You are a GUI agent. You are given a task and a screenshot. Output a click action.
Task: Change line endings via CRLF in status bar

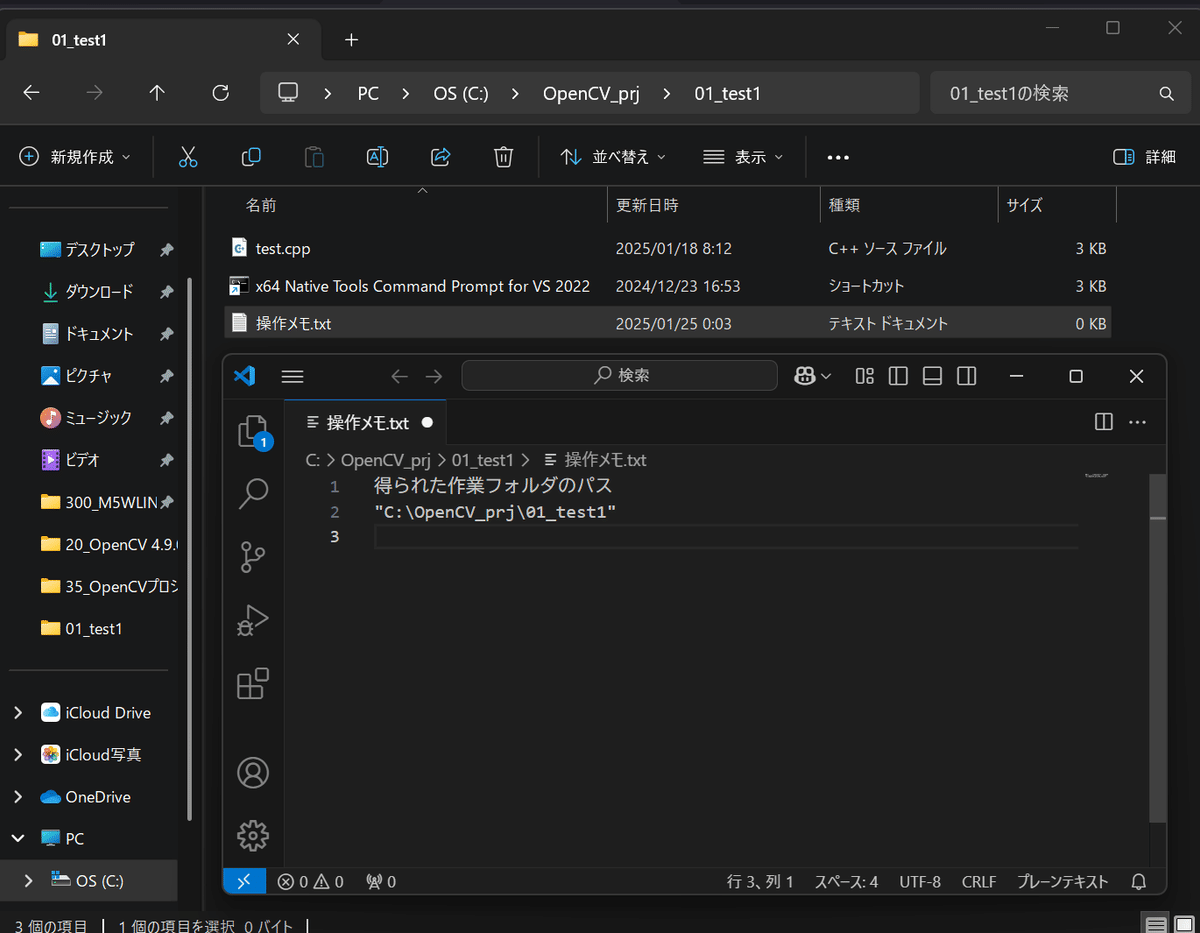click(979, 881)
